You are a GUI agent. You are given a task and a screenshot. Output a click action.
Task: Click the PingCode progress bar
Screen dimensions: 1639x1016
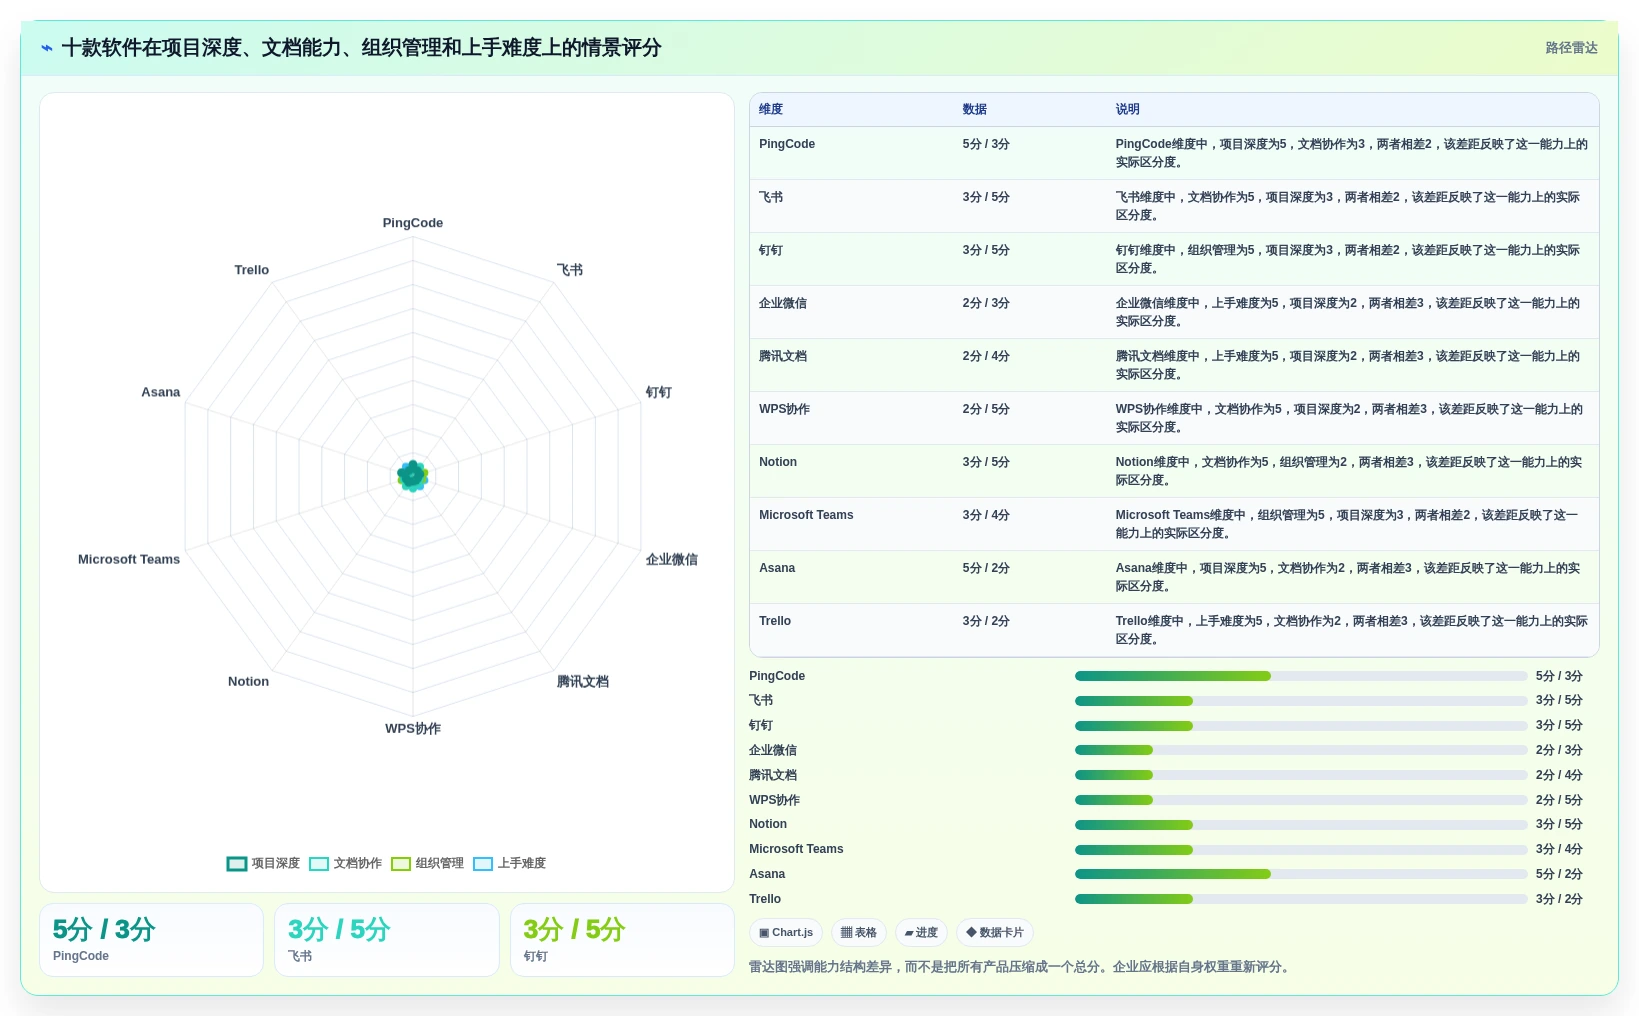pyautogui.click(x=1301, y=676)
